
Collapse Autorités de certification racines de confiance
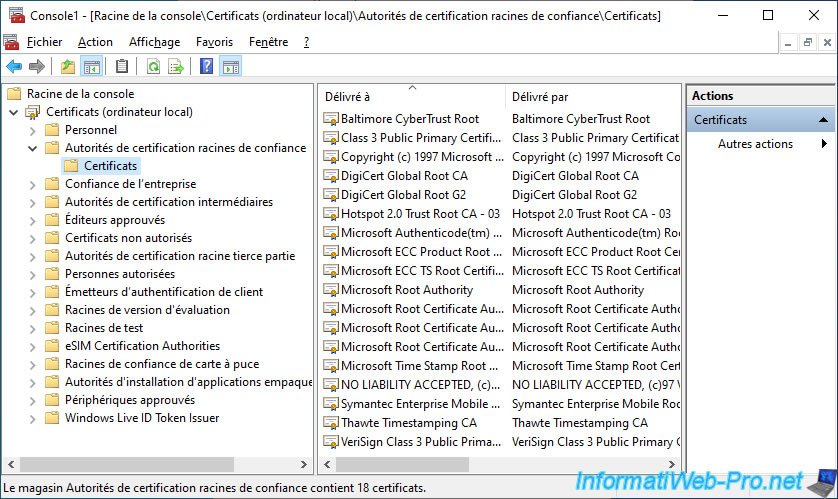[x=32, y=148]
